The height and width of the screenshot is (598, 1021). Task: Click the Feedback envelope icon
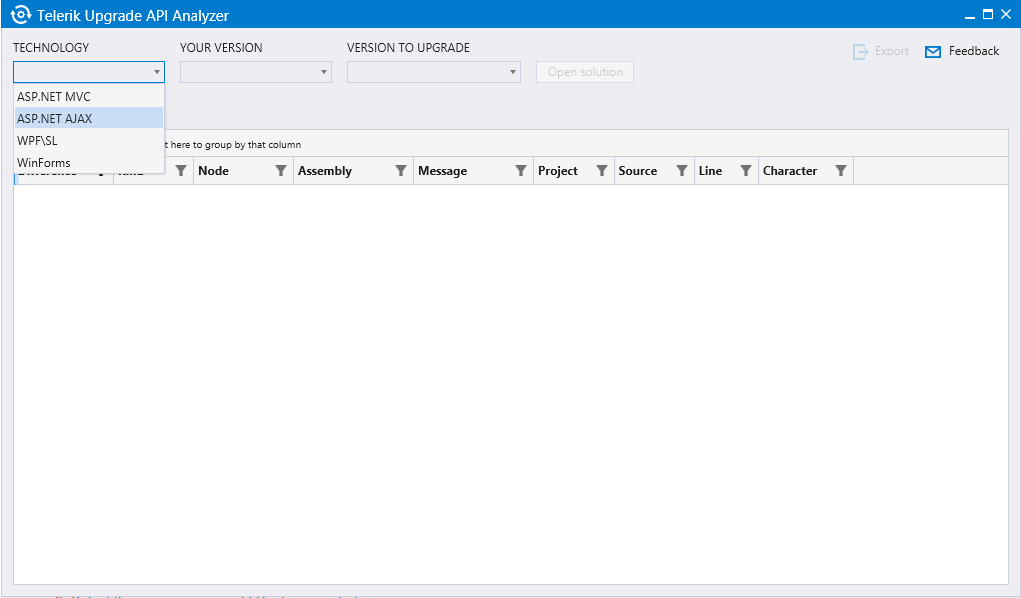(x=933, y=52)
